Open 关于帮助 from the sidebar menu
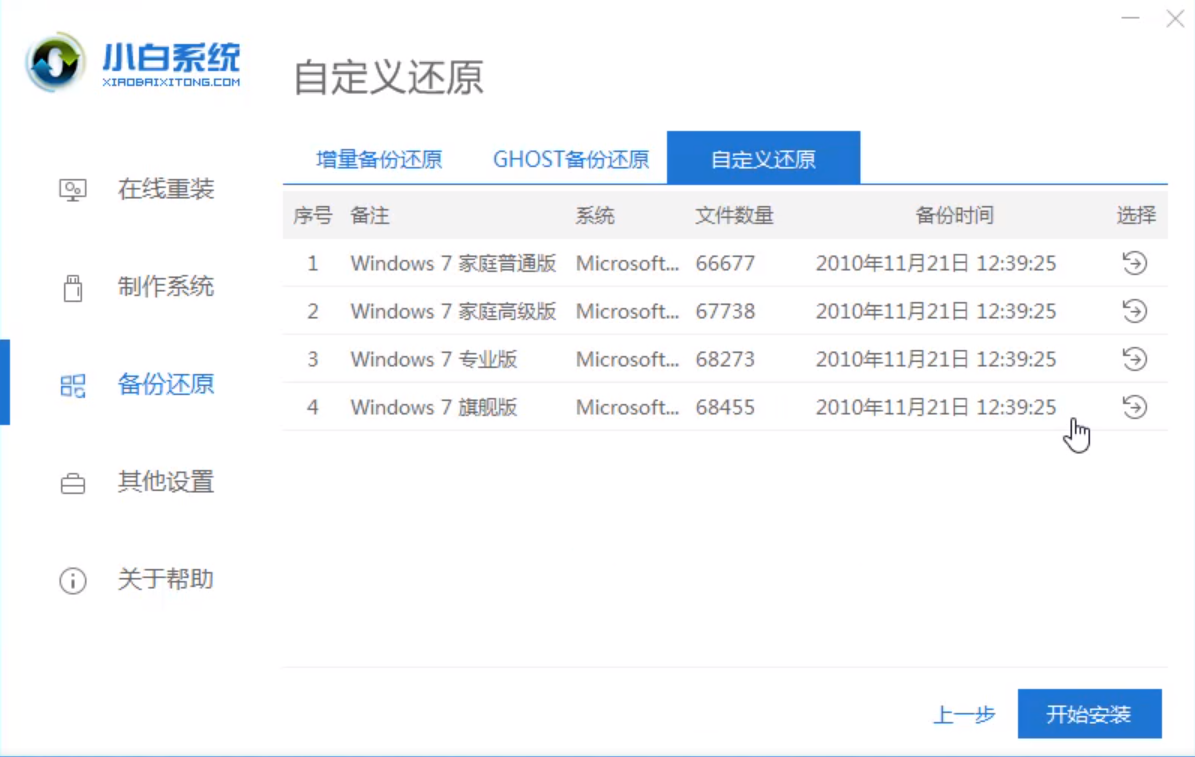The height and width of the screenshot is (757, 1195). (x=165, y=579)
